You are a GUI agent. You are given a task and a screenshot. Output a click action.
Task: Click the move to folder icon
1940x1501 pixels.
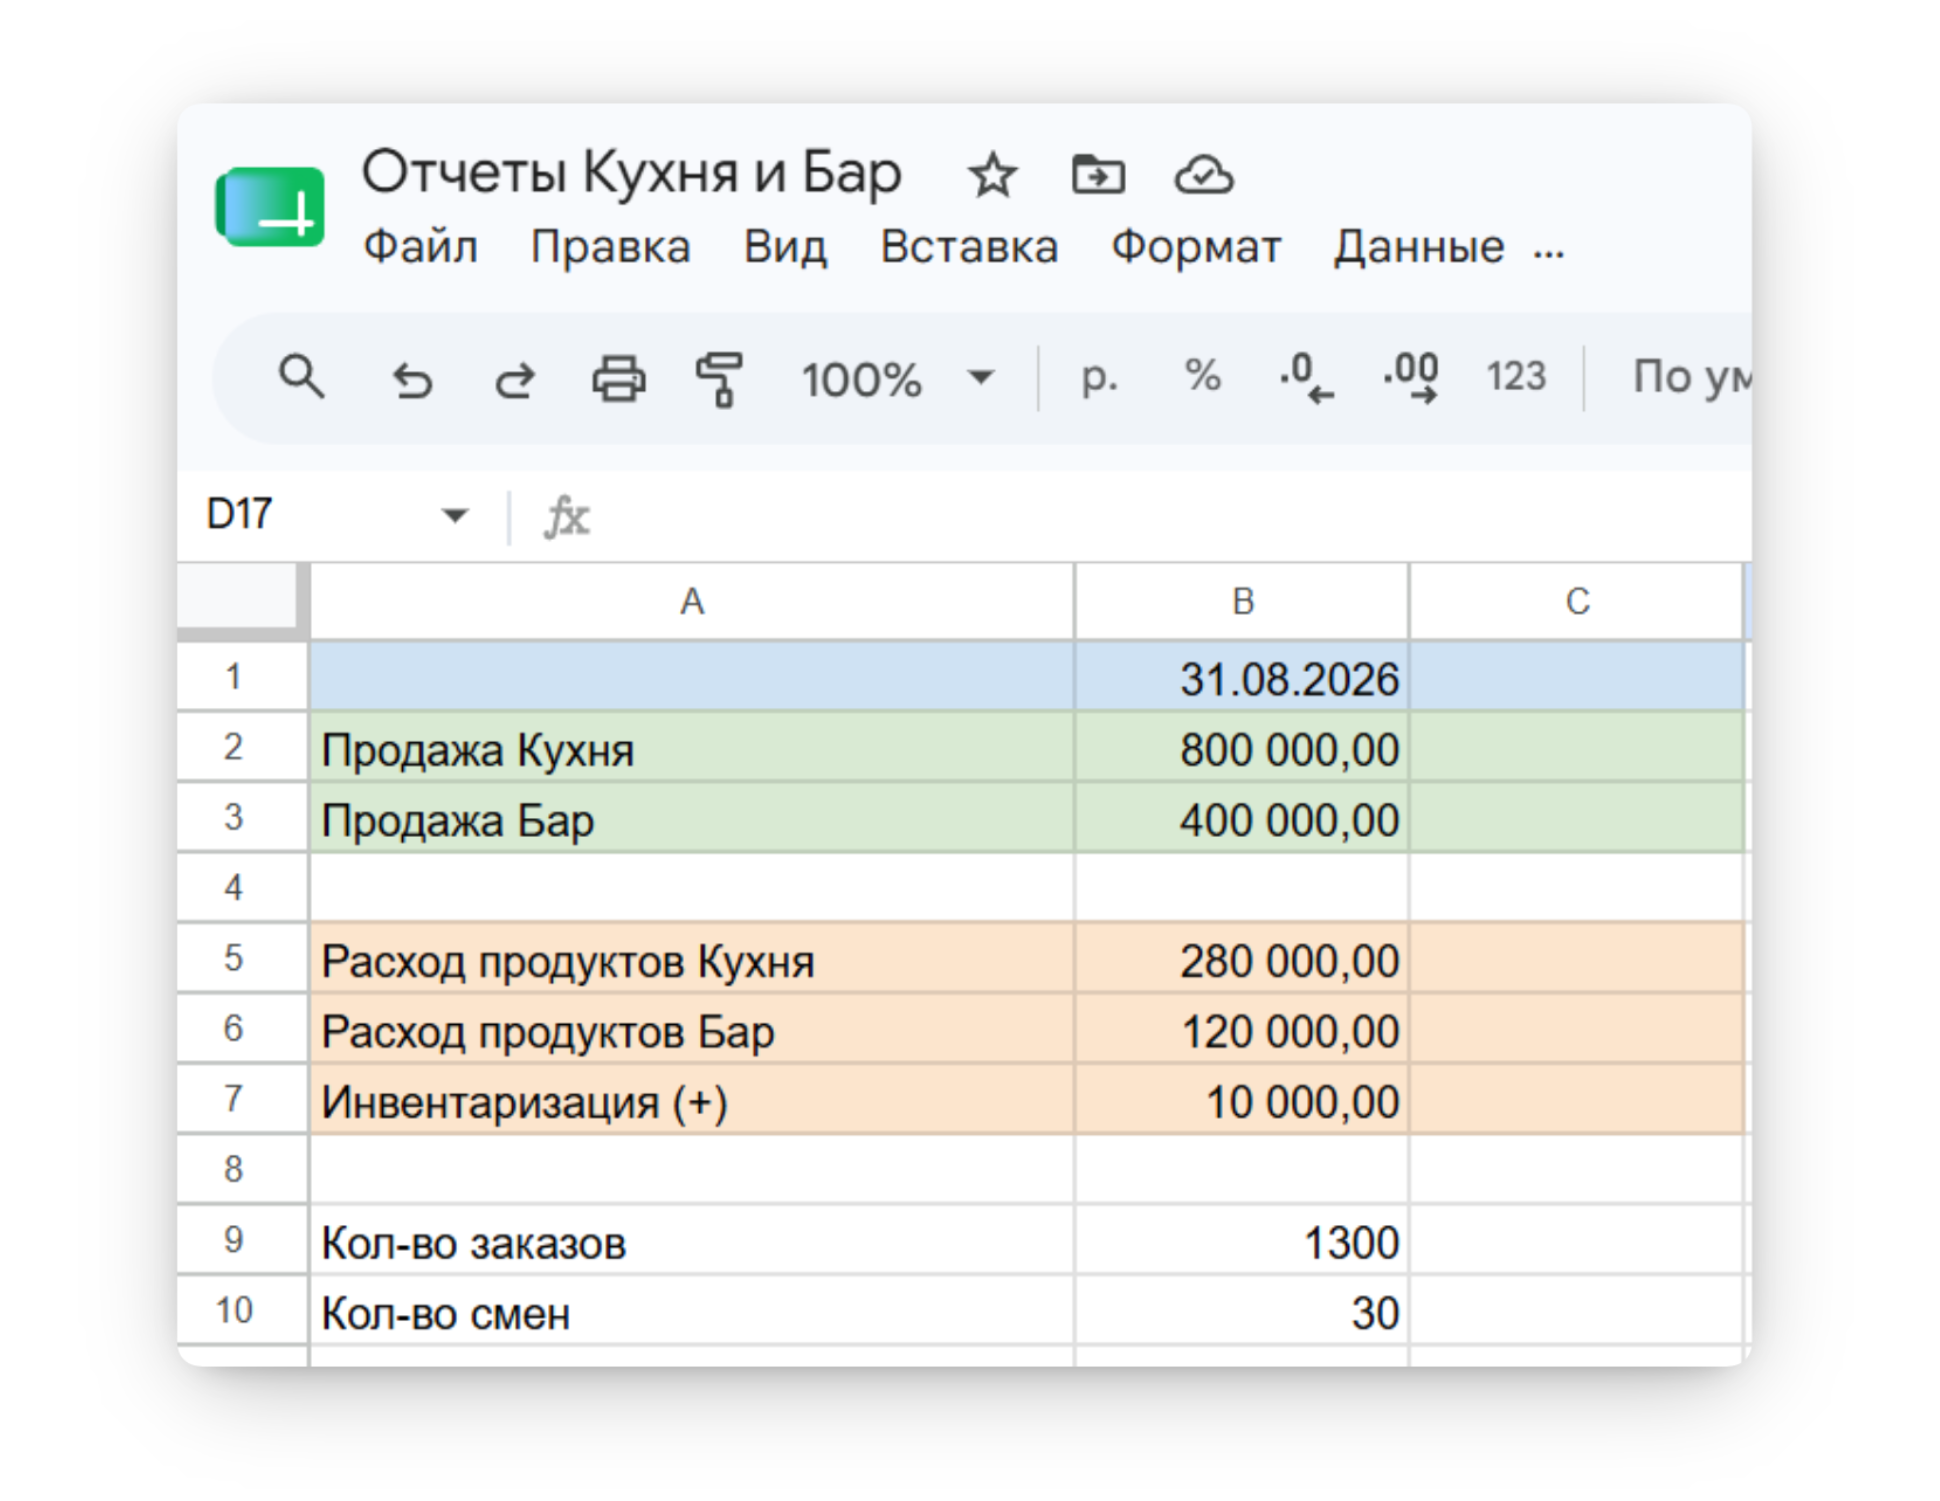(x=1098, y=175)
